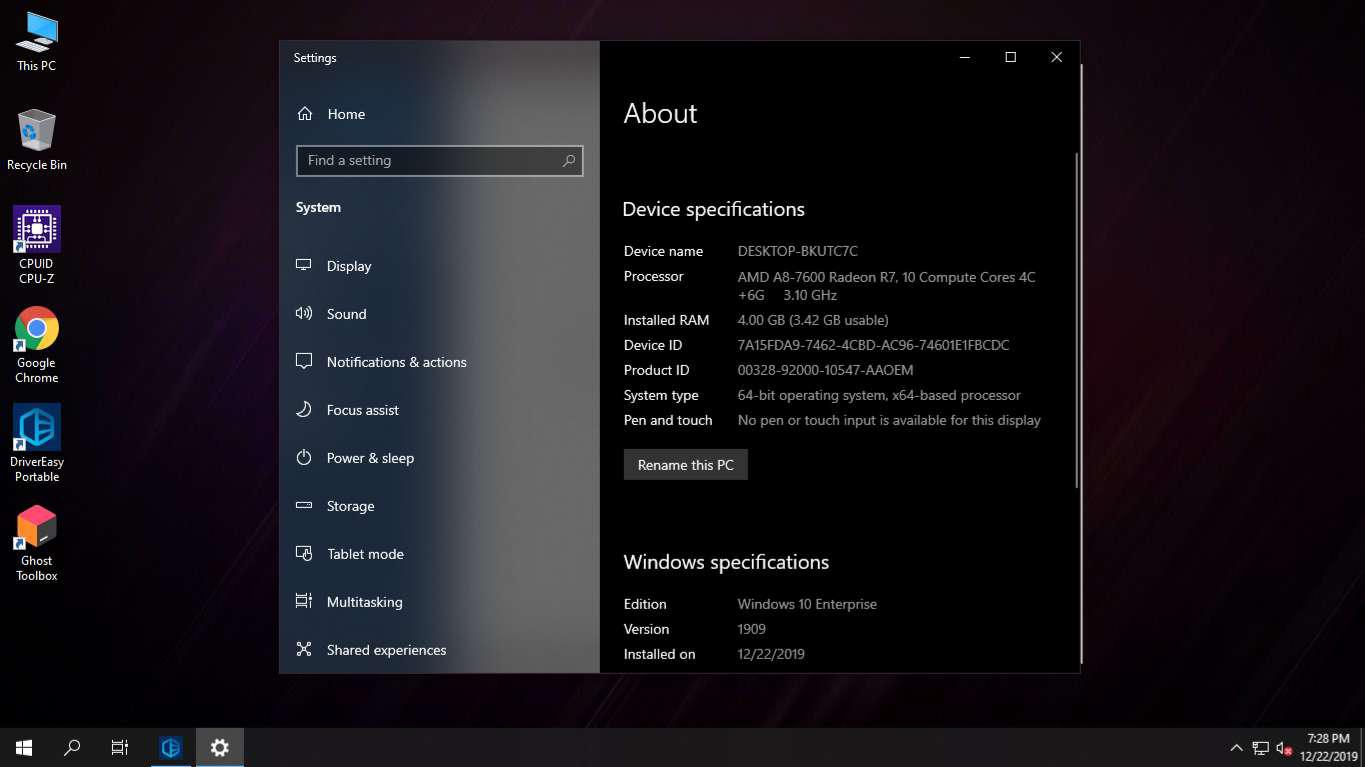Click the Find a setting search box
This screenshot has height=767, width=1365.
click(x=430, y=160)
